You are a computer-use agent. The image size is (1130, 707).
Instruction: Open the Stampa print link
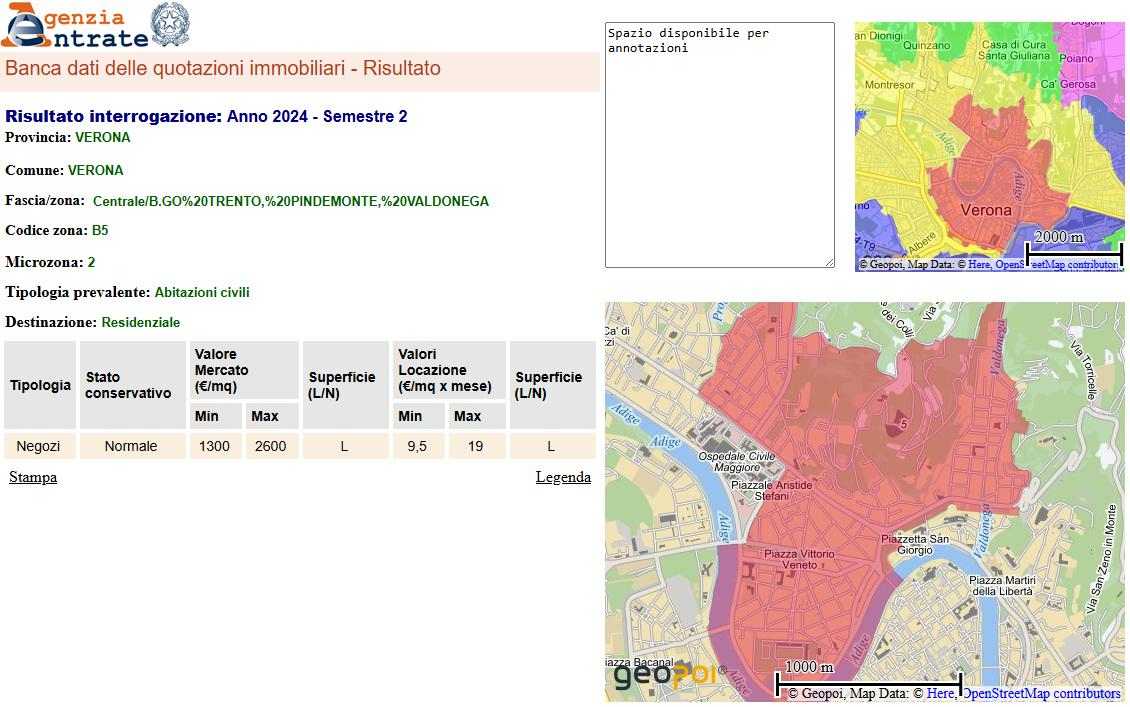coord(33,478)
